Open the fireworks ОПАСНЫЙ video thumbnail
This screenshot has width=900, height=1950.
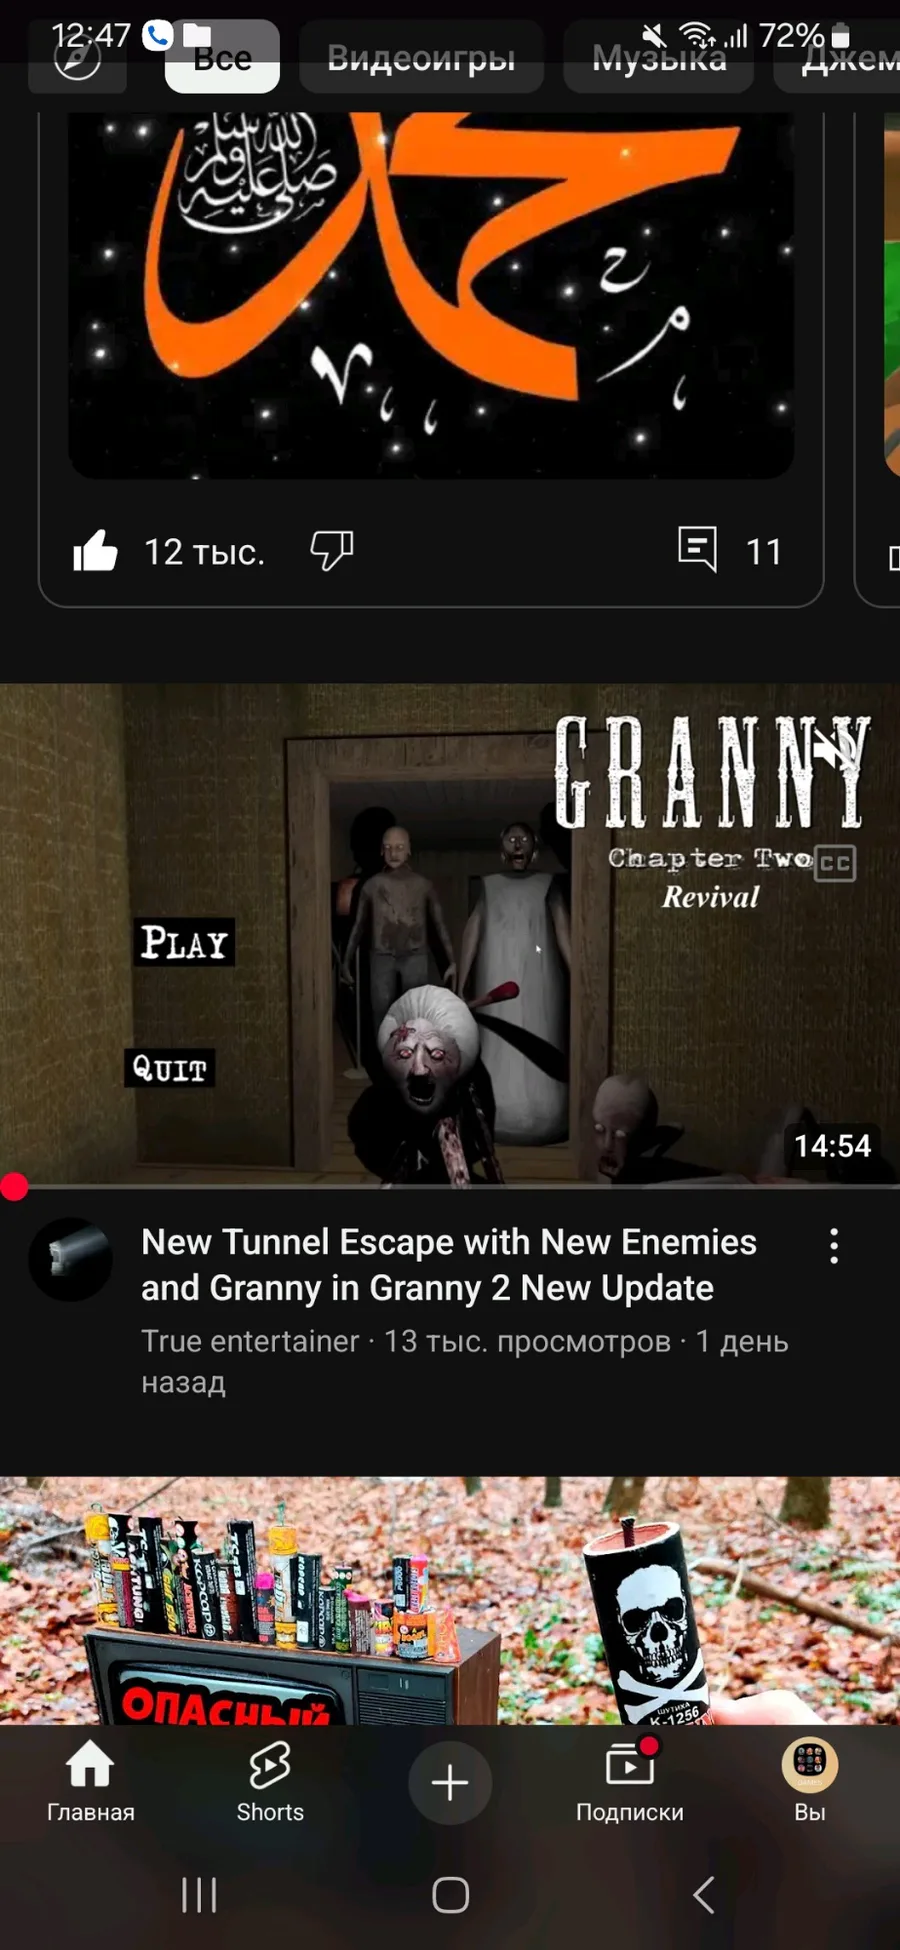tap(450, 1600)
